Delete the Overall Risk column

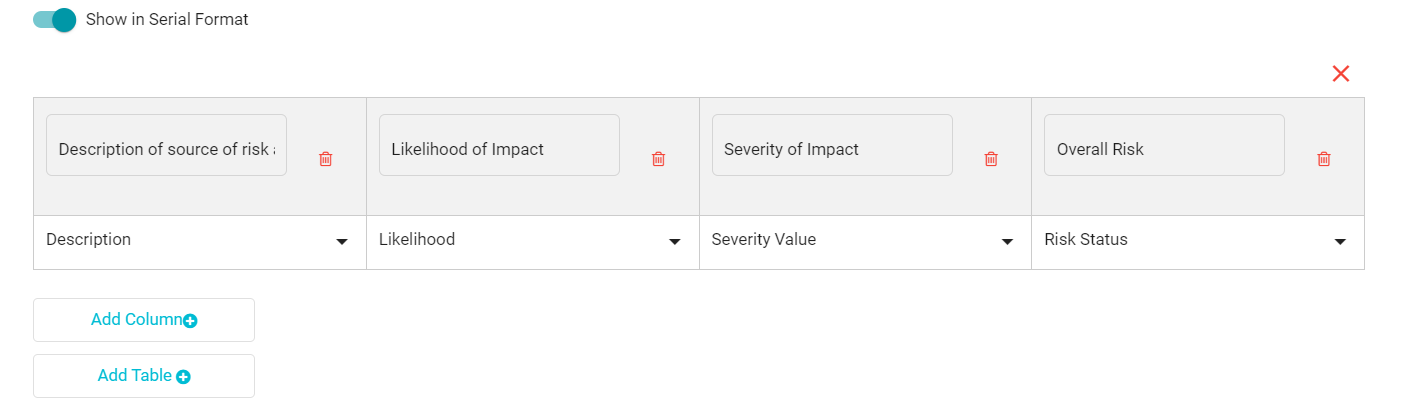coord(1324,159)
